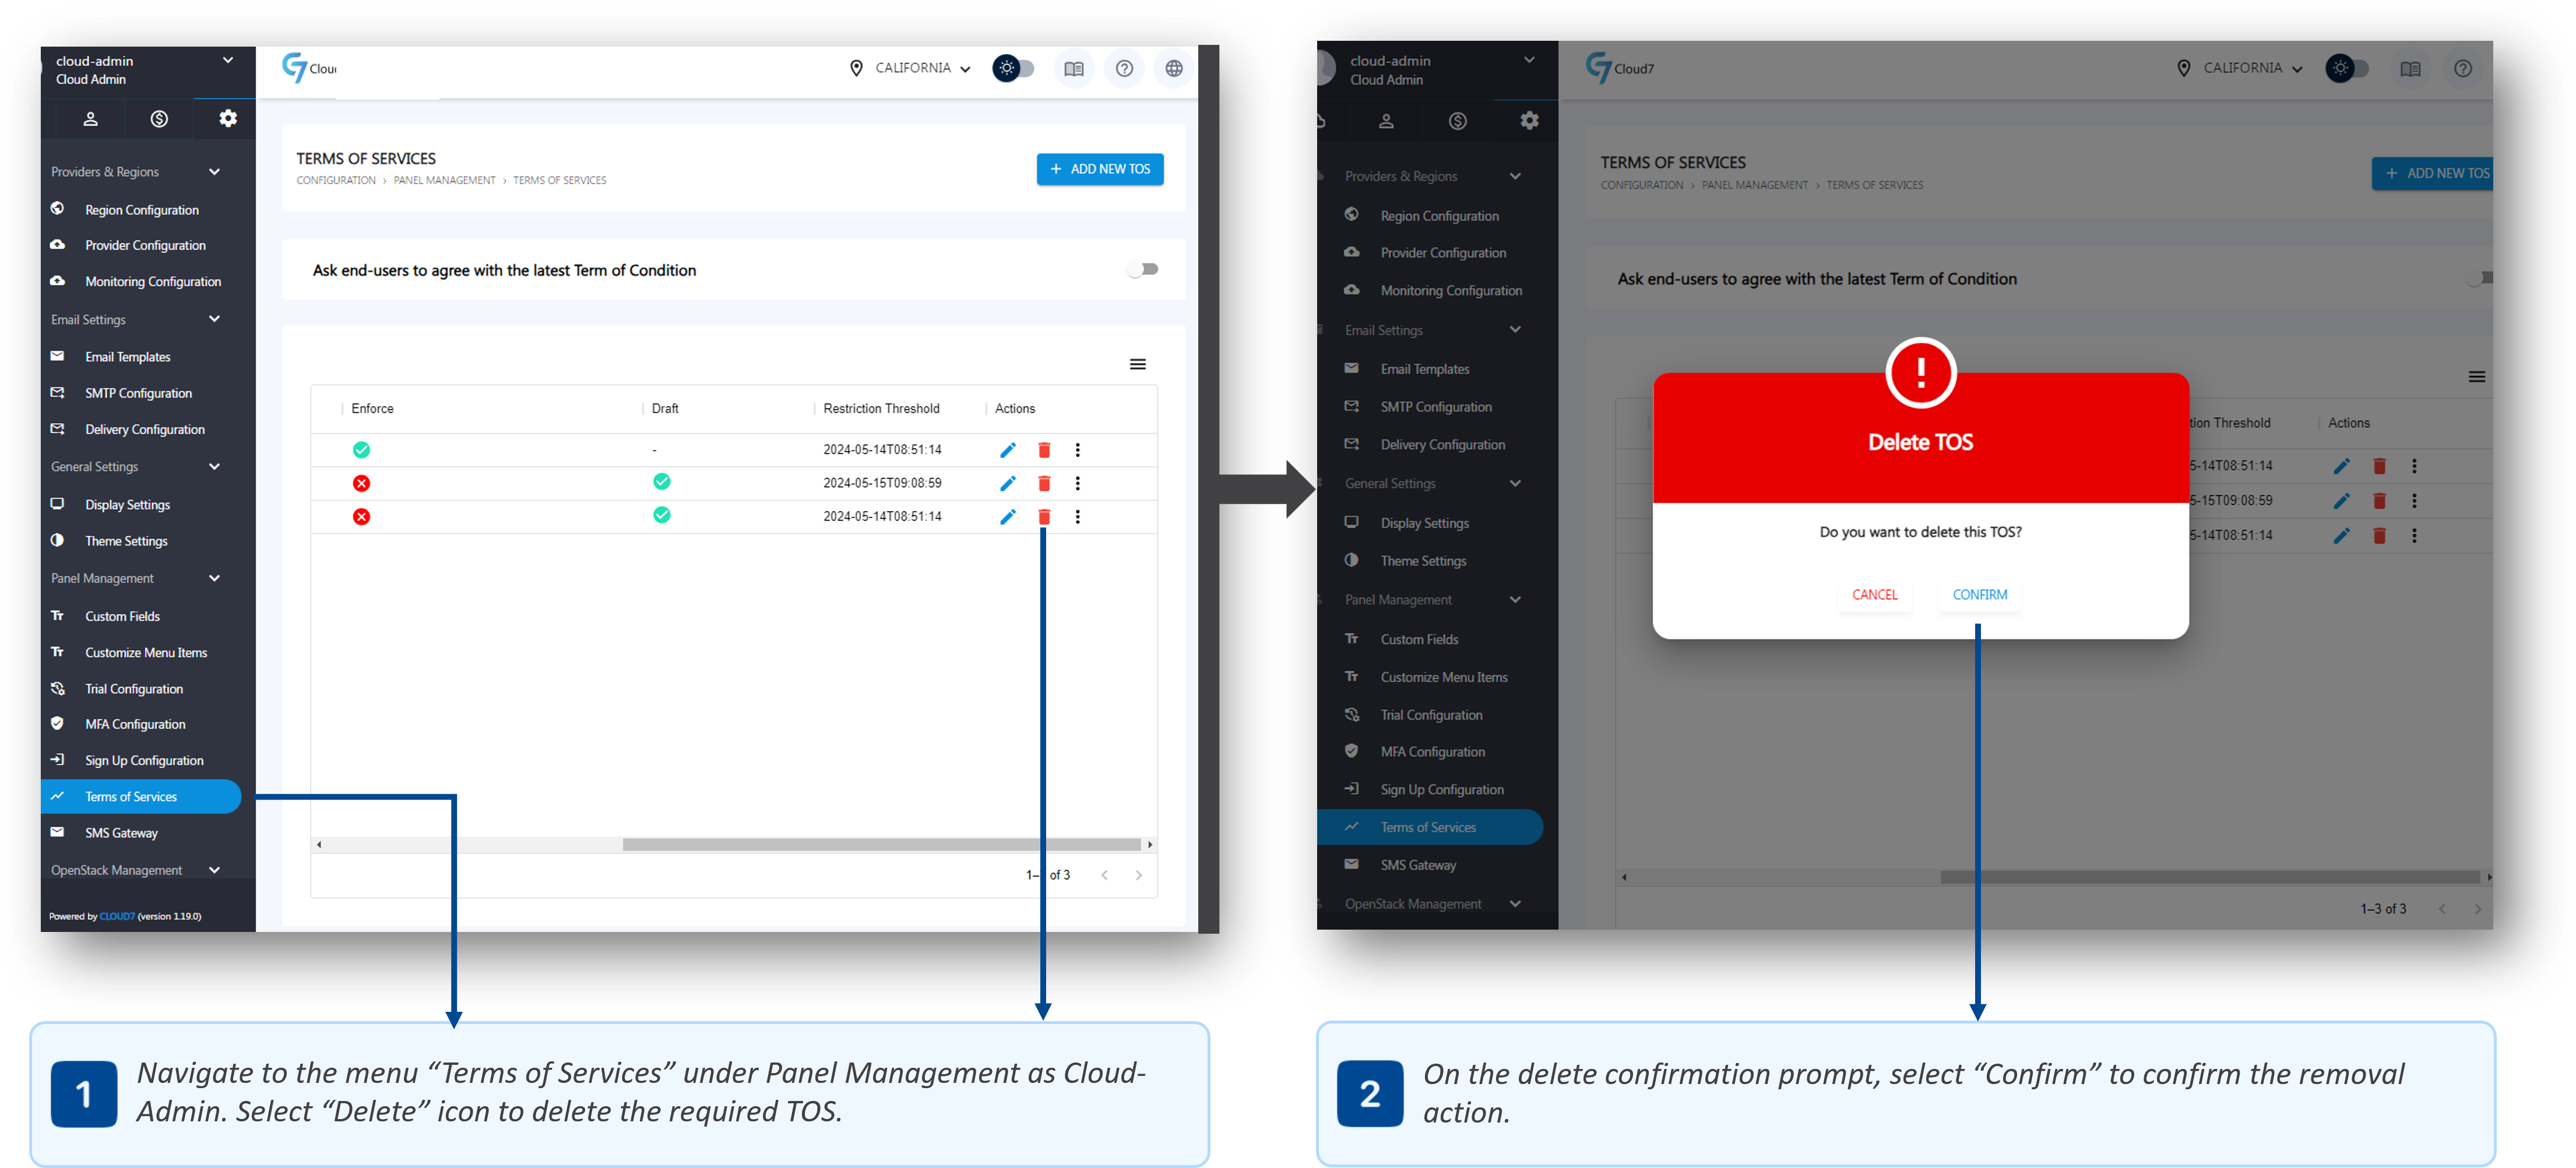Click the ADD NEW TOS button in left panel

coord(1099,169)
